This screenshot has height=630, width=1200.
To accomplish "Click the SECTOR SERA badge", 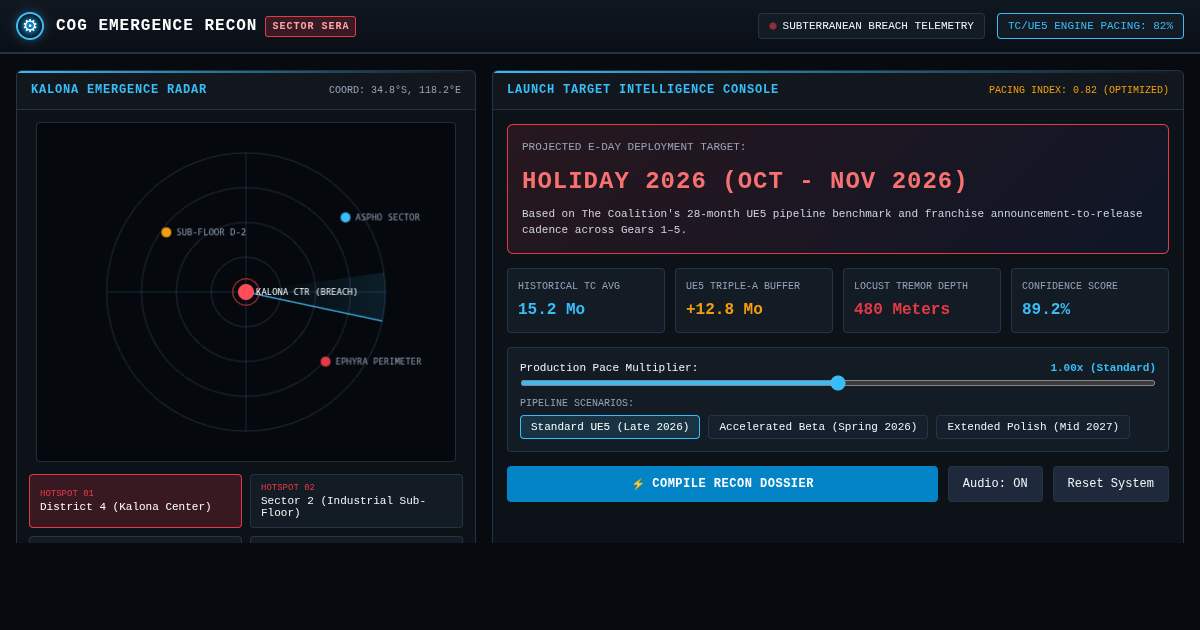I will (310, 26).
